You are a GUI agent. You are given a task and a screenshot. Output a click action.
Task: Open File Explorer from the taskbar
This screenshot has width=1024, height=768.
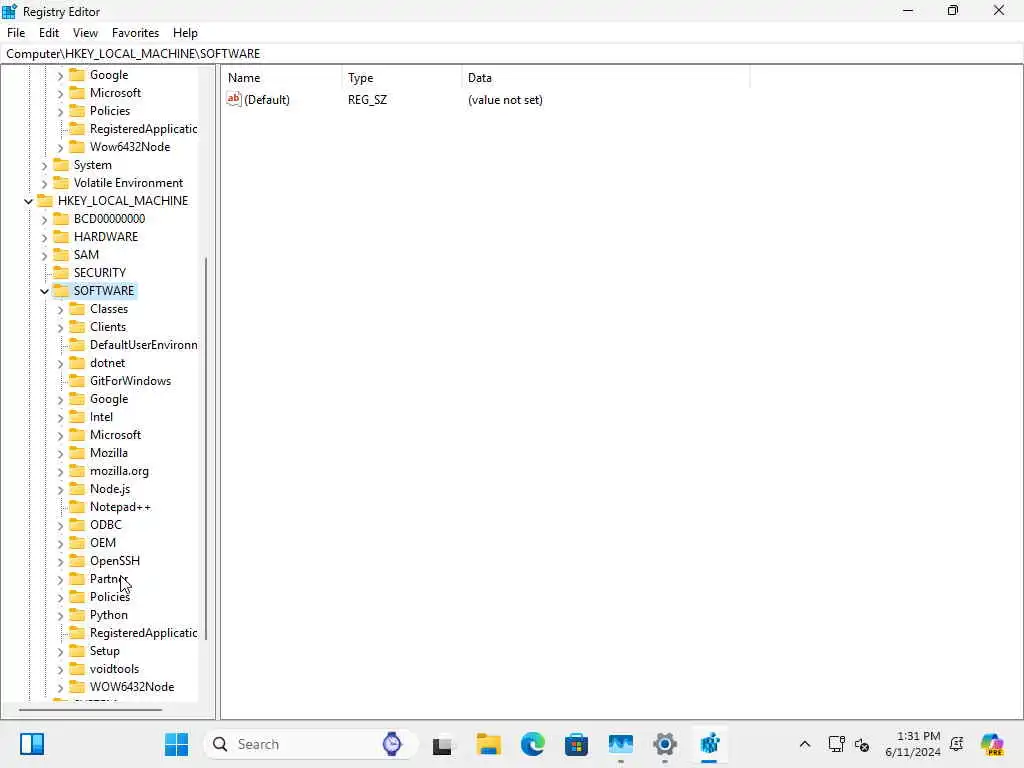tap(488, 744)
